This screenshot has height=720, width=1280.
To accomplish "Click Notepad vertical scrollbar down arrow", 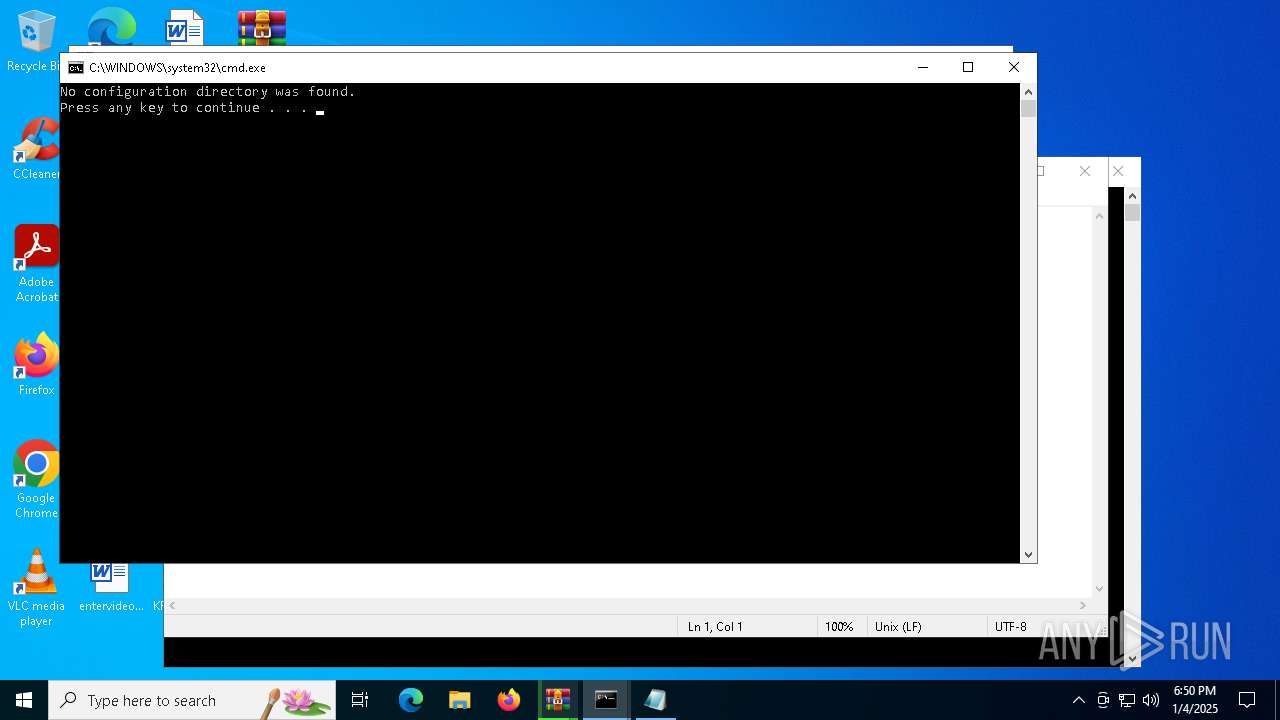I will click(x=1100, y=589).
